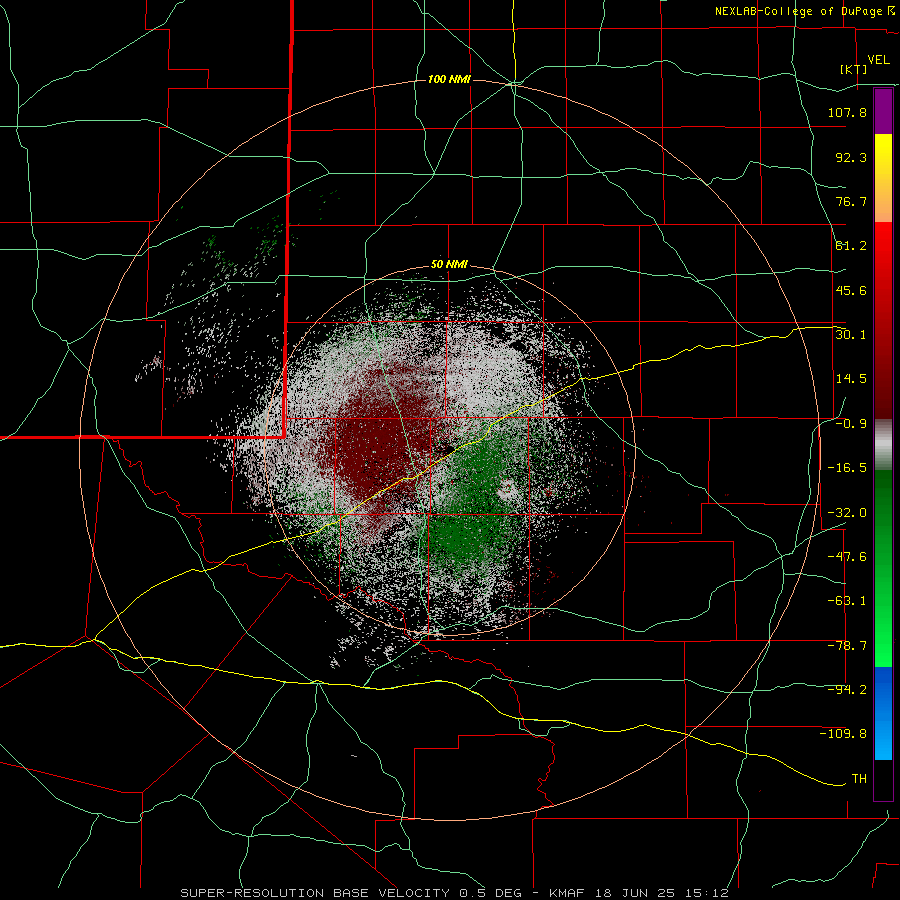Click the NEXLAB-College of DuPage watermark text

804,11
